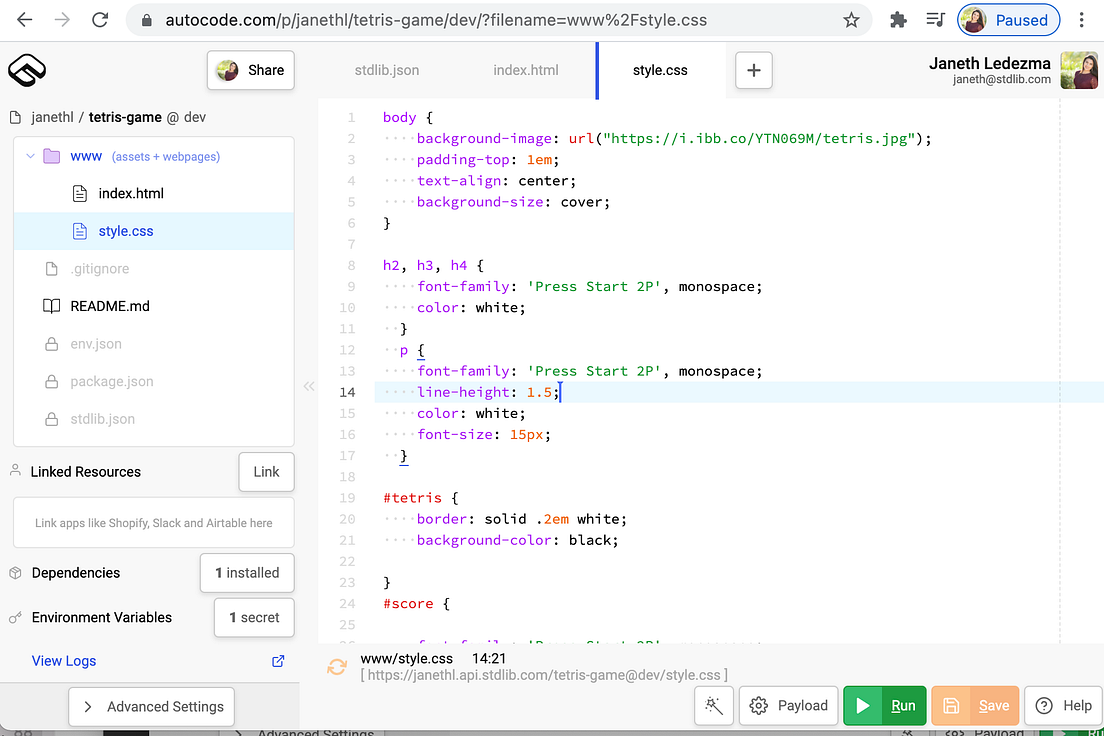1104x736 pixels.
Task: Open a new tab with the plus icon
Action: click(754, 70)
